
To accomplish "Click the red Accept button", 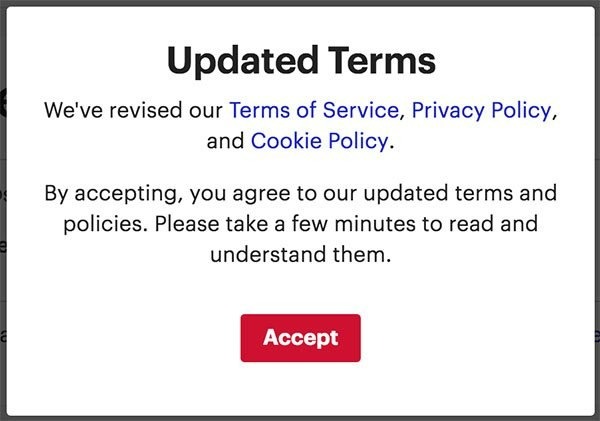I will point(300,338).
